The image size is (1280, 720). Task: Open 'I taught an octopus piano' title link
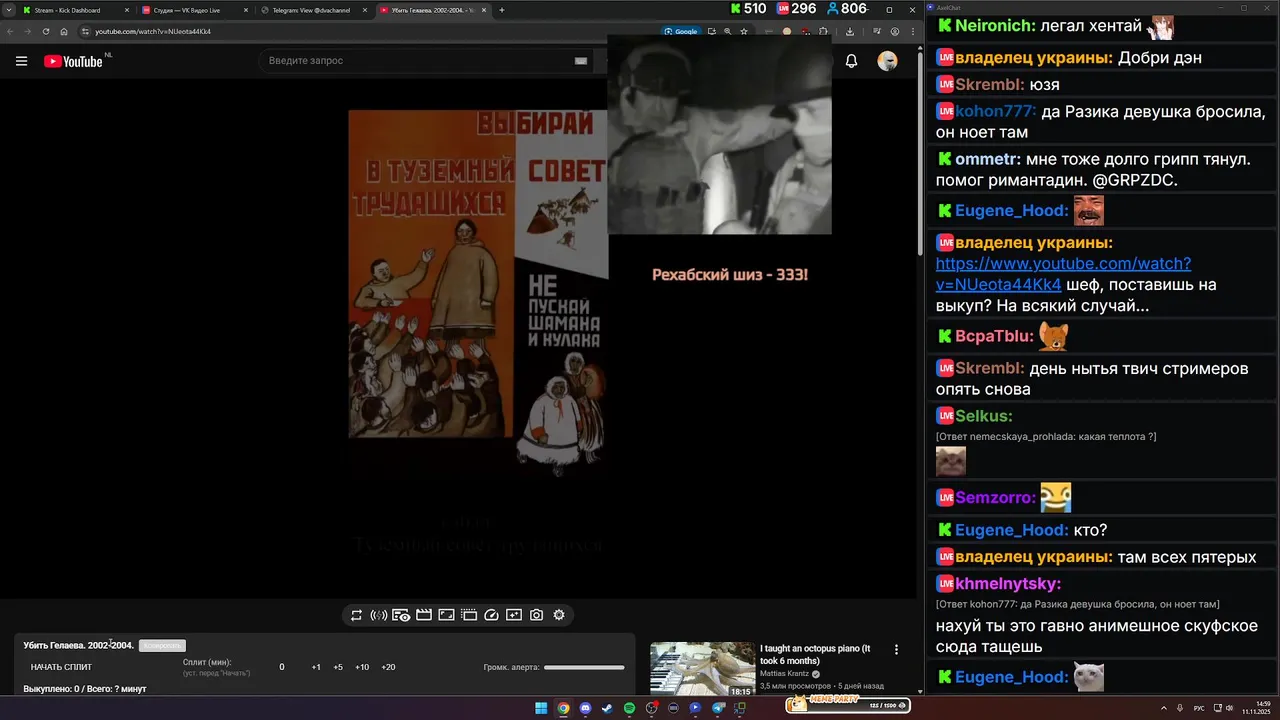click(815, 654)
